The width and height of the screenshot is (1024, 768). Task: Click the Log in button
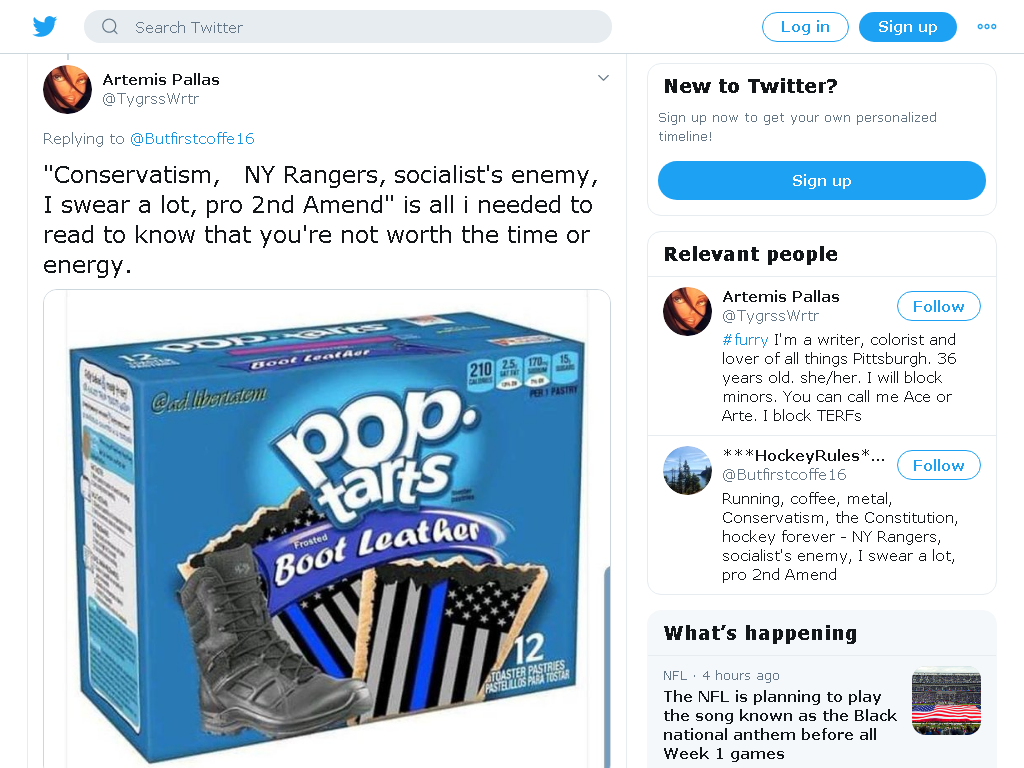[805, 27]
